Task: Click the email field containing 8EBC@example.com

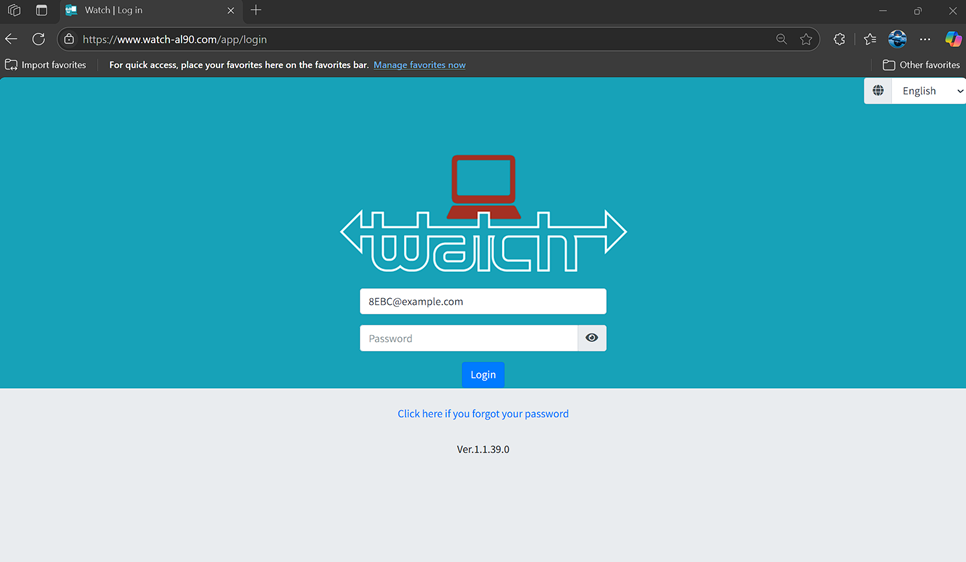Action: [x=483, y=301]
